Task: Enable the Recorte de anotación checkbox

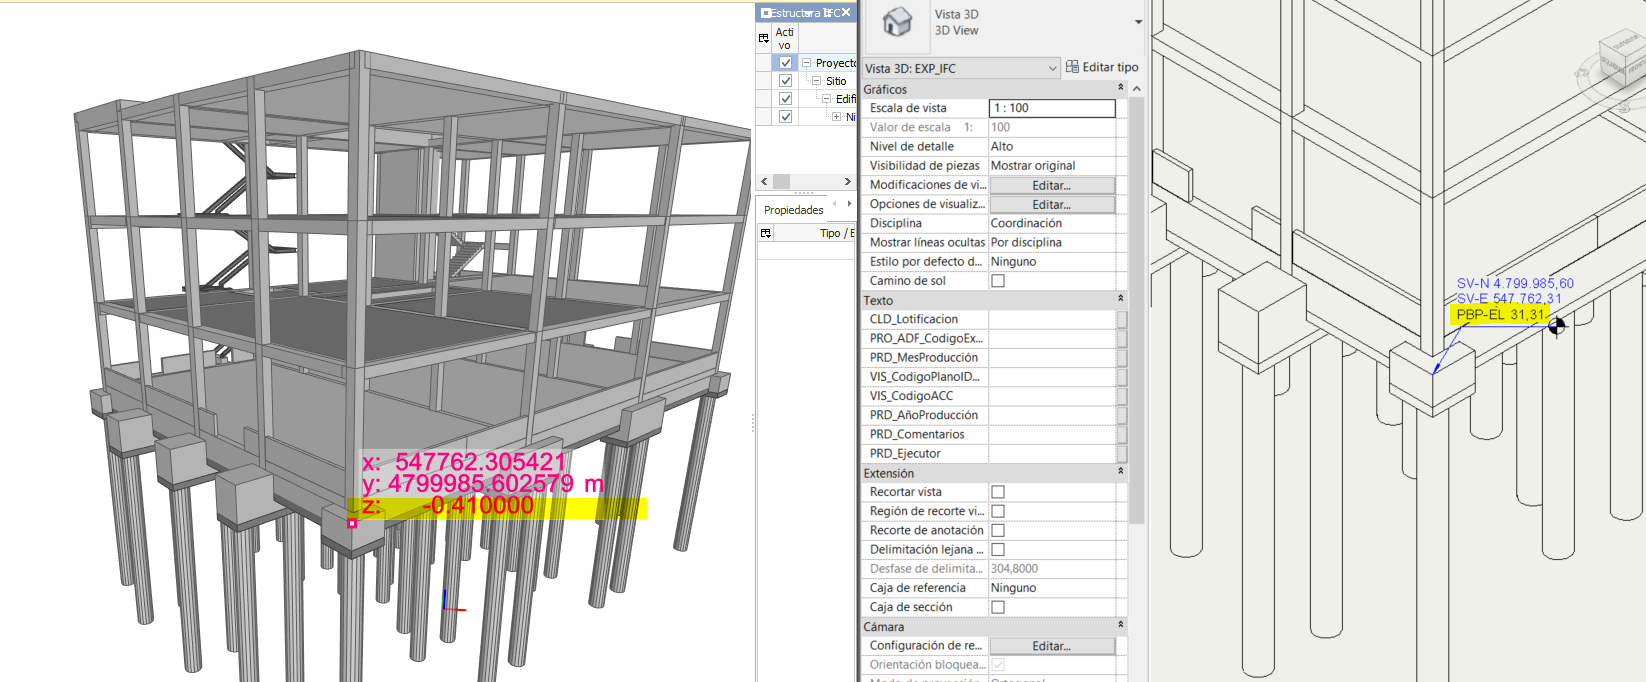Action: (x=998, y=530)
